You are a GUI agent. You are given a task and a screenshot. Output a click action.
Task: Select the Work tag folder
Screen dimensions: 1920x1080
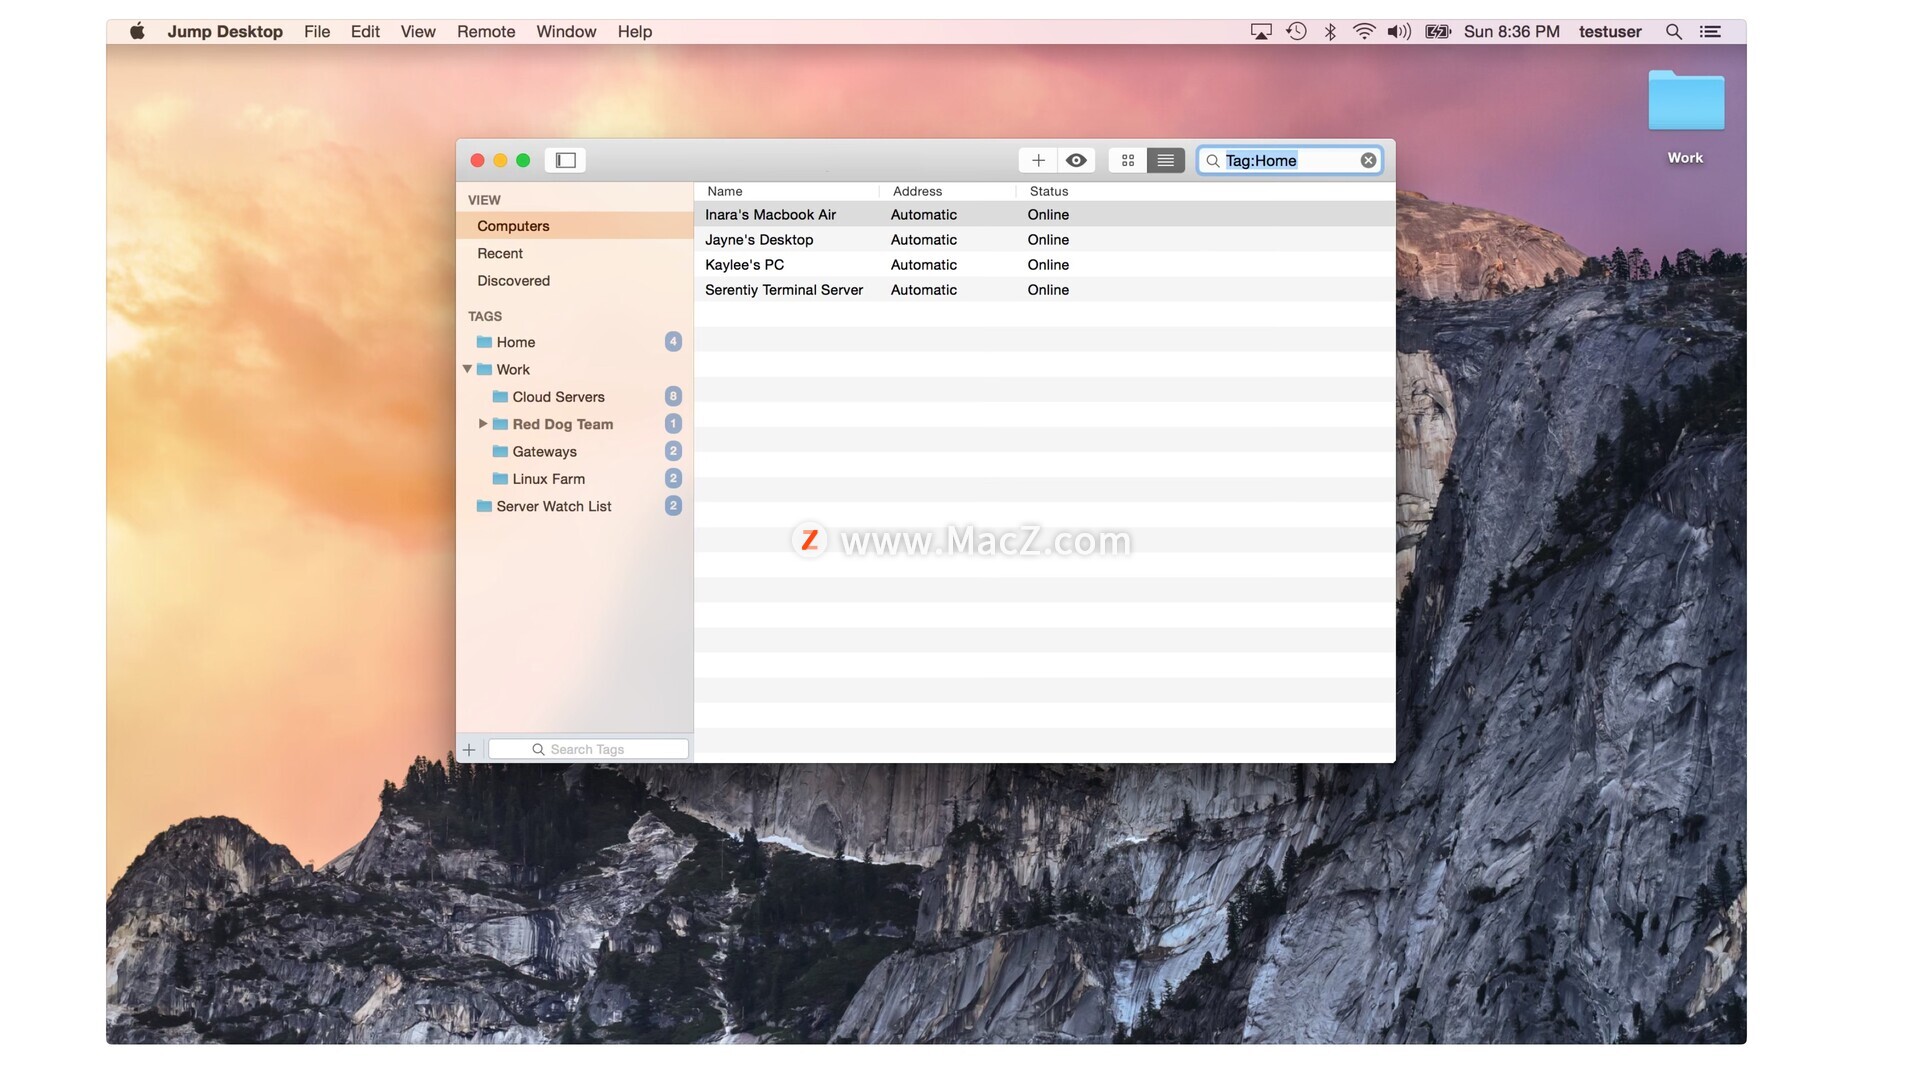tap(574, 369)
